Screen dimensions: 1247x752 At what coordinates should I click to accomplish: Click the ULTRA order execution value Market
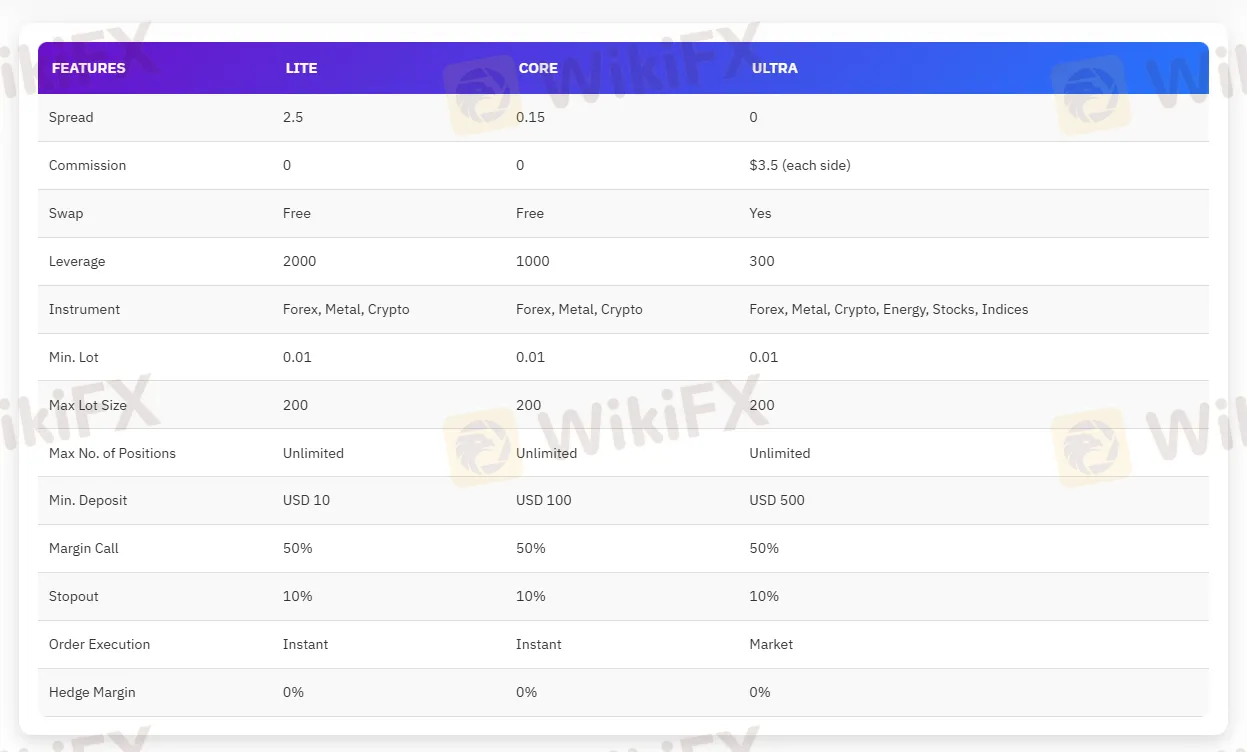point(771,644)
